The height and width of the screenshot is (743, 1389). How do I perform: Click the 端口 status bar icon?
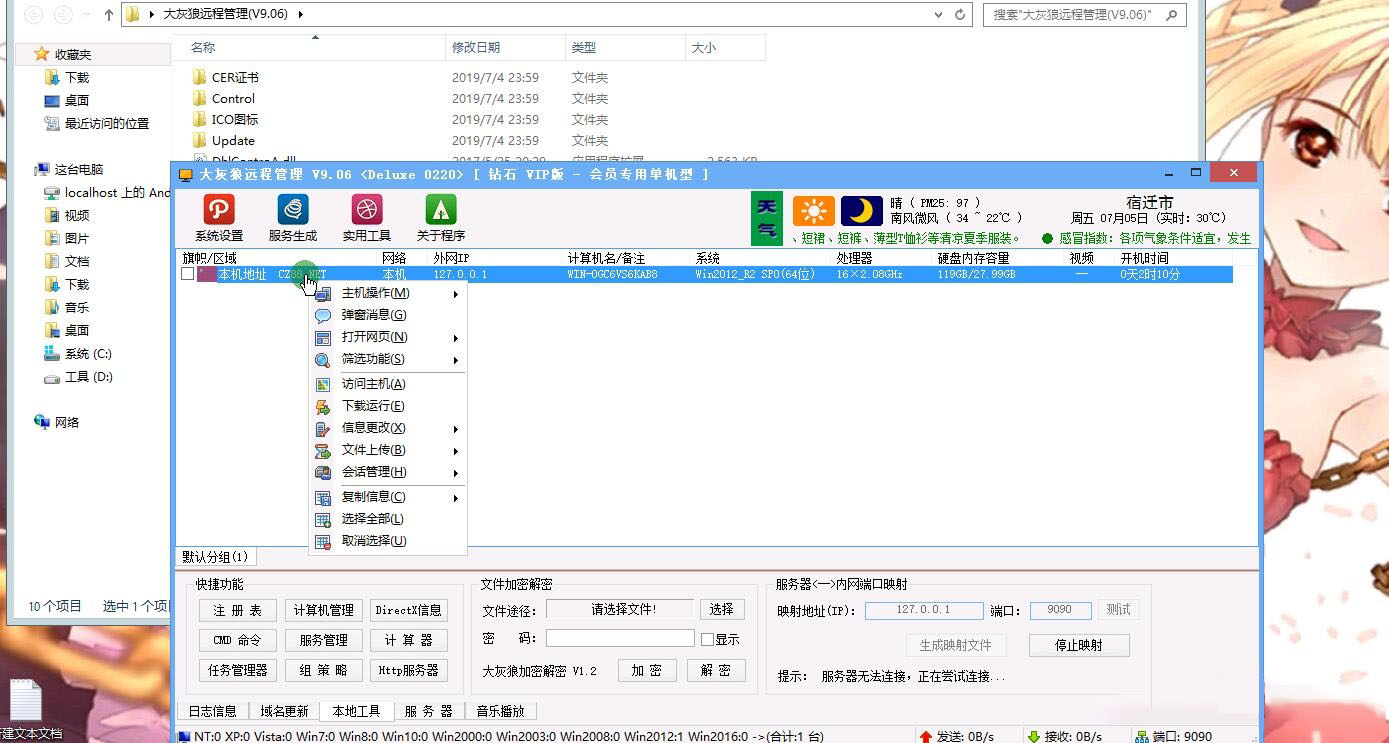click(1142, 737)
